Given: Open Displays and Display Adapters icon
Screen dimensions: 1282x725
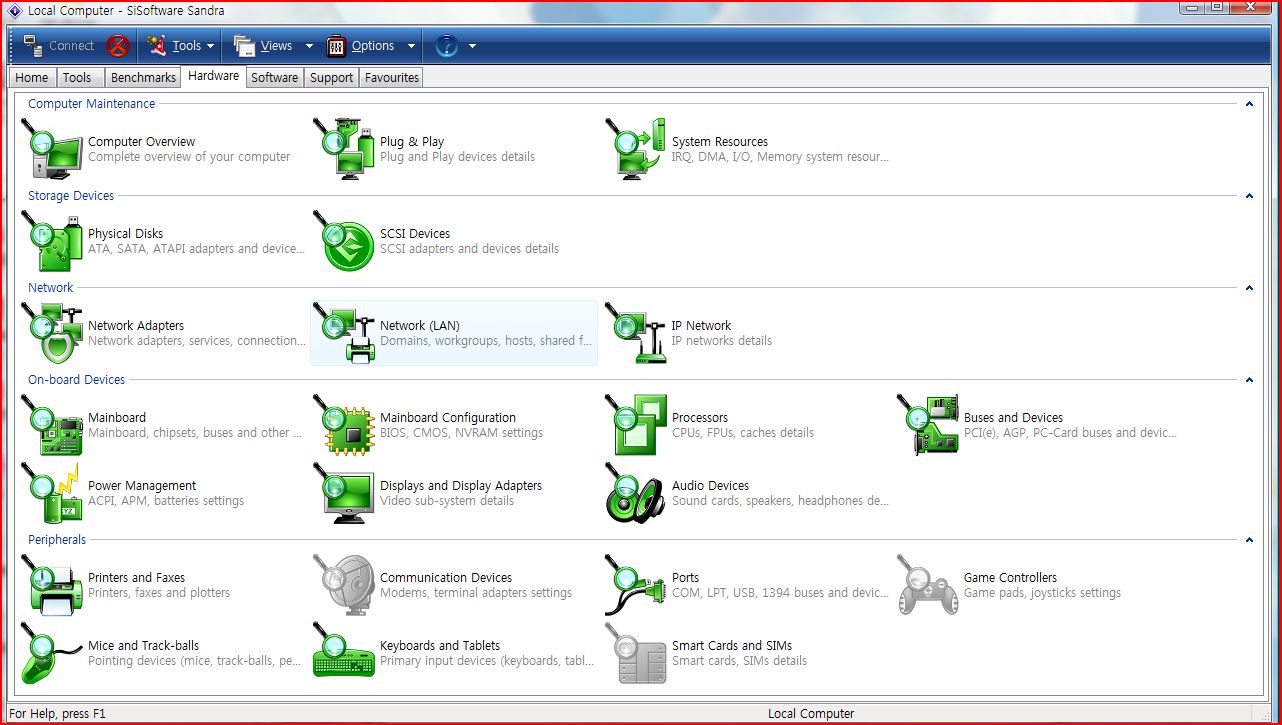Looking at the screenshot, I should coord(344,493).
